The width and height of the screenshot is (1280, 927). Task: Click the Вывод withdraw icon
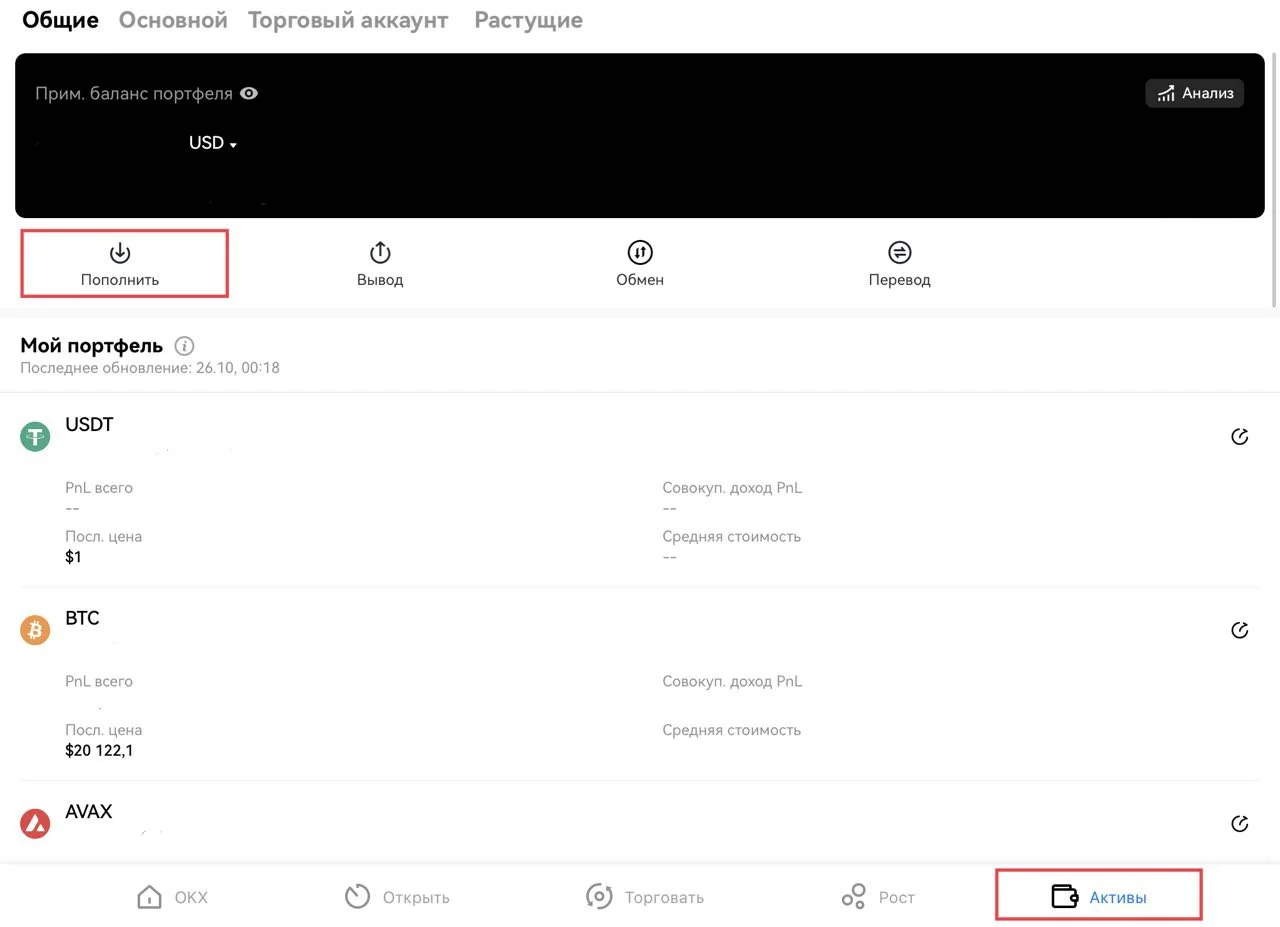click(x=380, y=253)
